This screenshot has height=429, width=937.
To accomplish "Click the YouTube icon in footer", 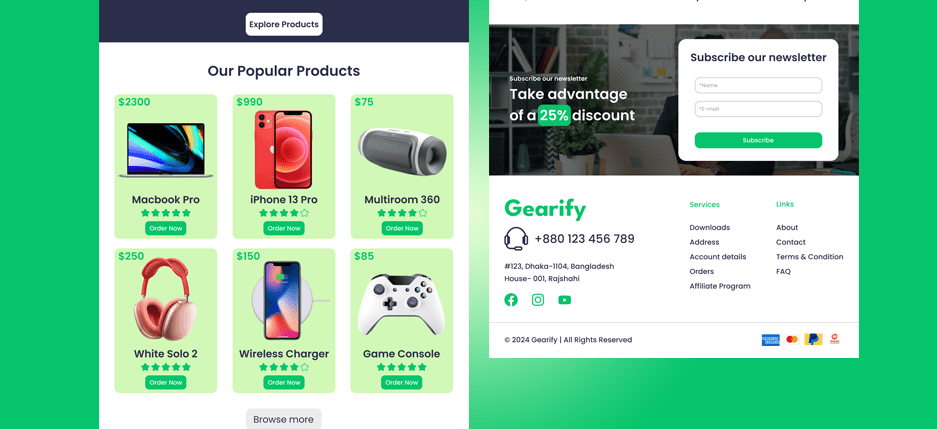I will tap(565, 300).
